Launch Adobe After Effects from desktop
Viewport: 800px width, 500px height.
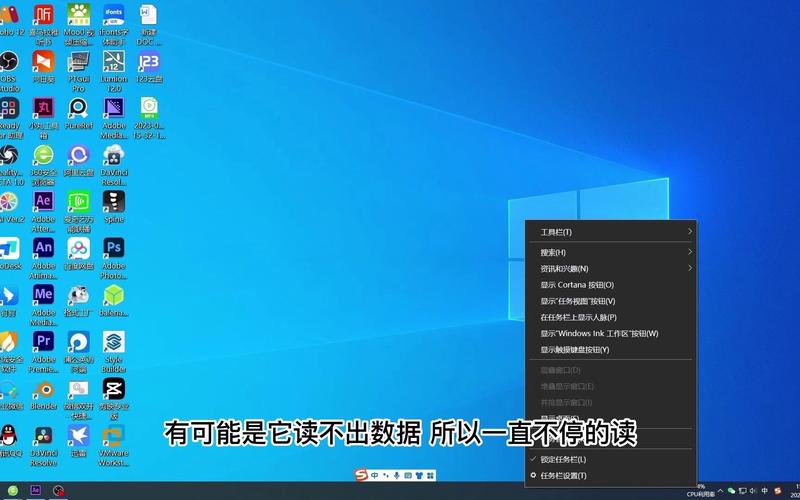click(x=43, y=212)
